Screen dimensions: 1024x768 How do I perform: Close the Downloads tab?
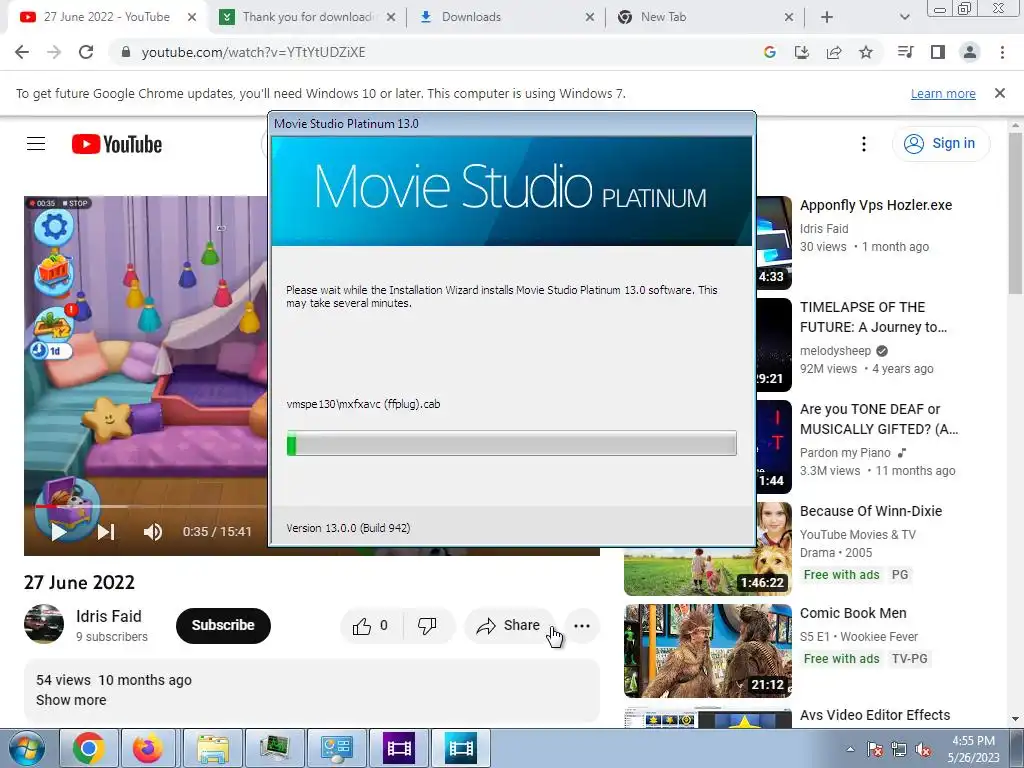pos(590,17)
